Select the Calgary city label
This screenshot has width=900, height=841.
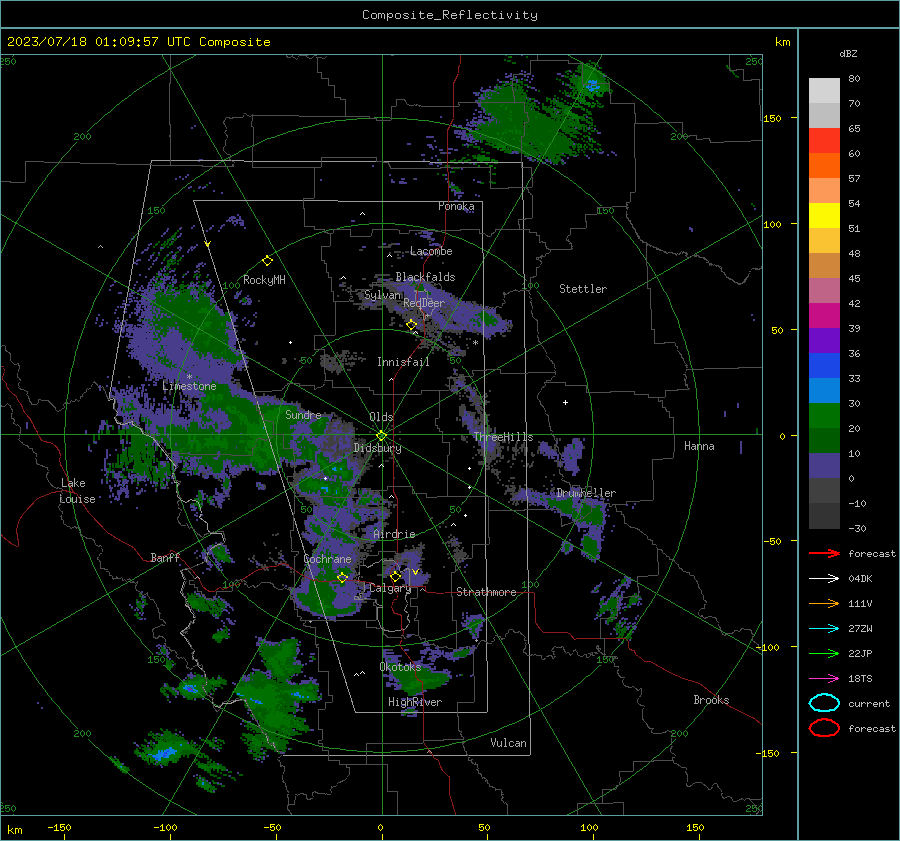pos(390,588)
